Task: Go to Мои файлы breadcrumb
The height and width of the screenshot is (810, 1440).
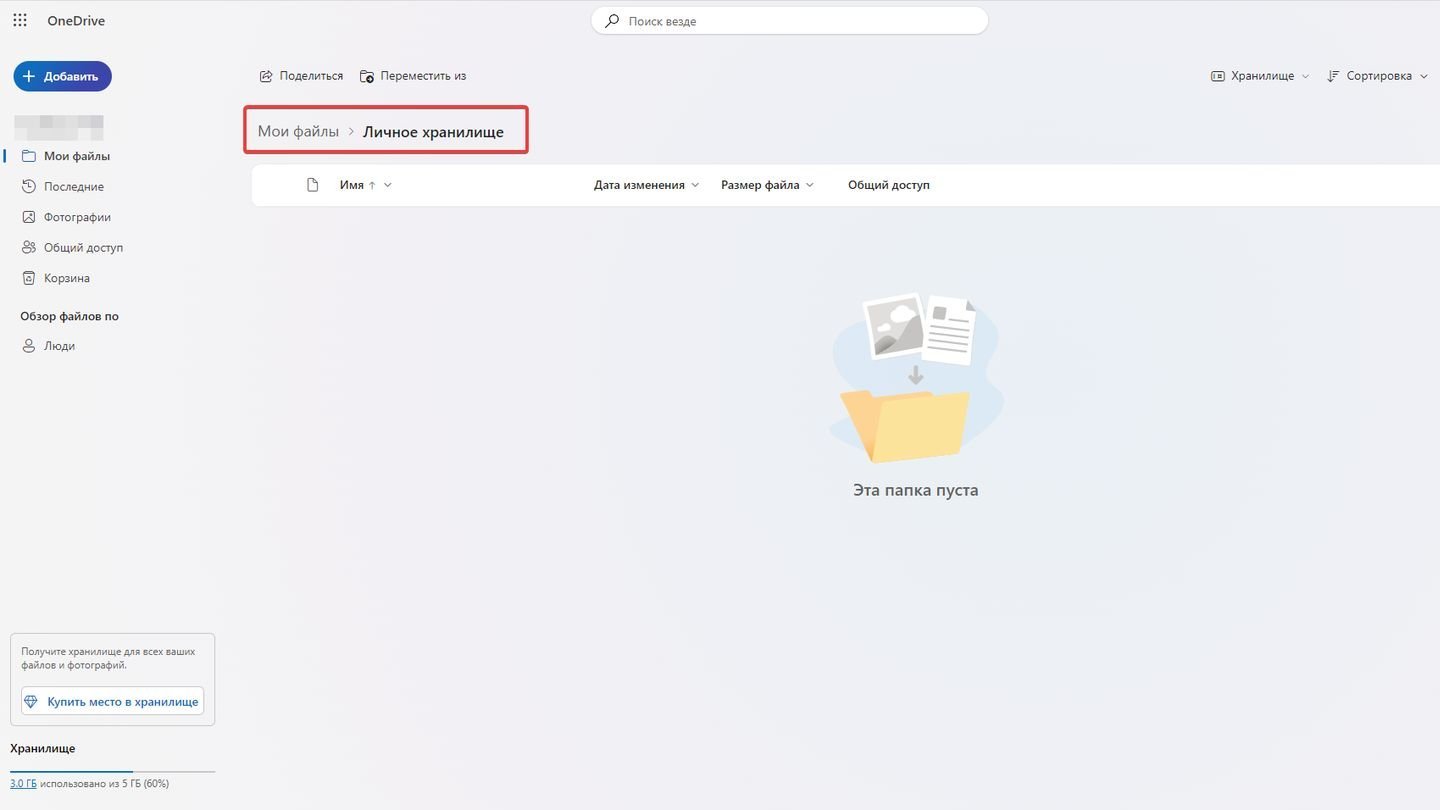Action: 298,132
